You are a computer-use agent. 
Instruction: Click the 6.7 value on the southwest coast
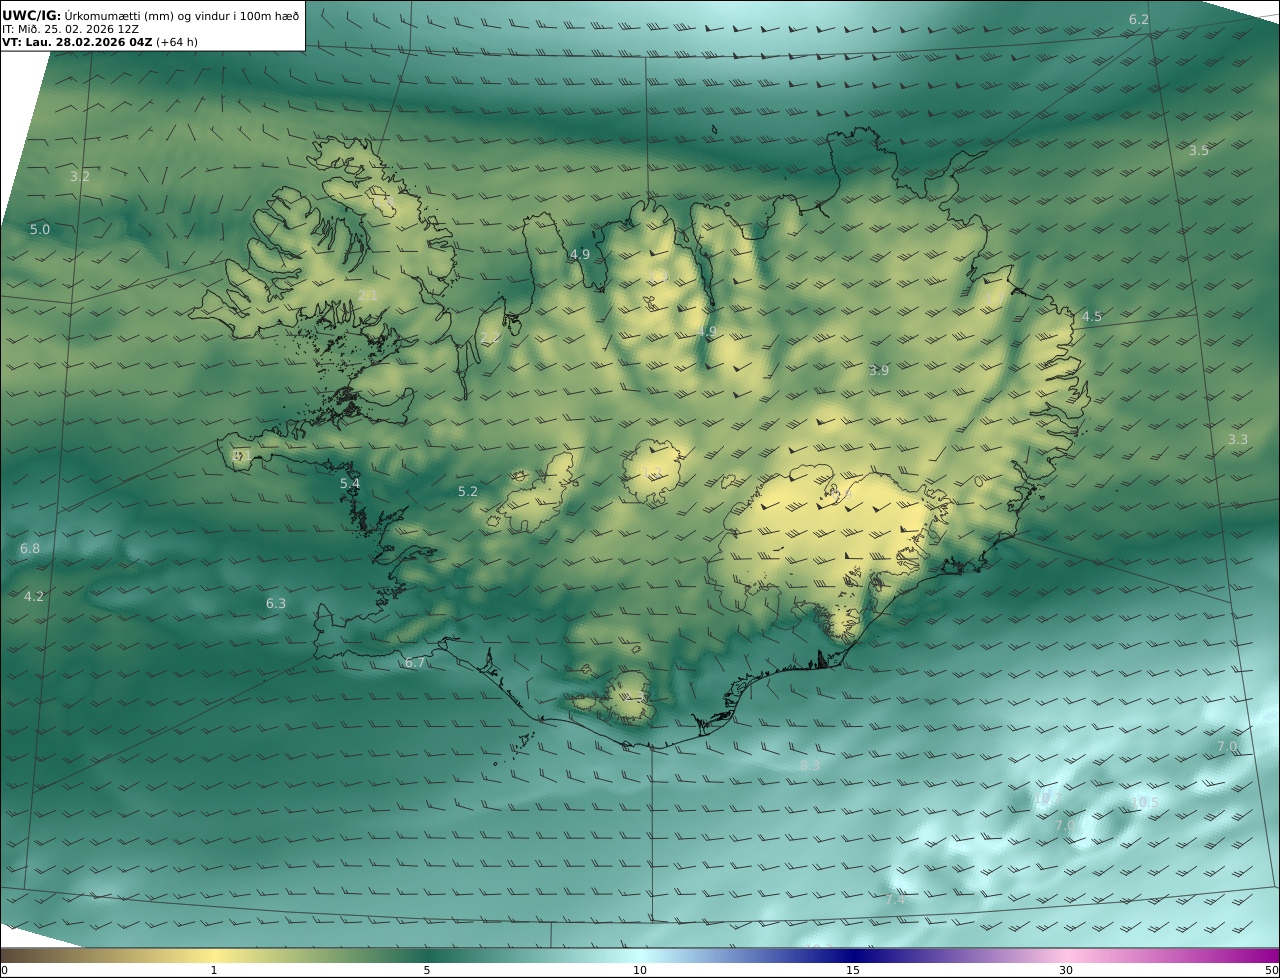point(415,662)
